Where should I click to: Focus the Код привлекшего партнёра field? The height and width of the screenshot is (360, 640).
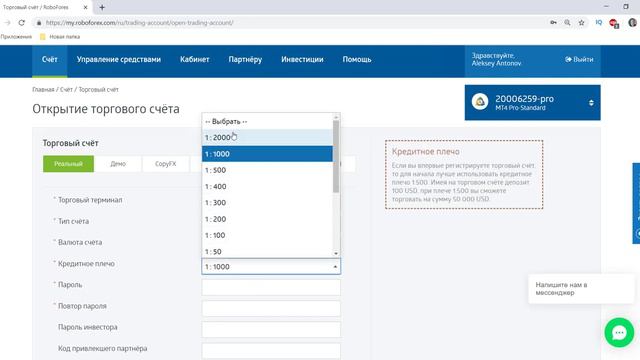coord(271,351)
